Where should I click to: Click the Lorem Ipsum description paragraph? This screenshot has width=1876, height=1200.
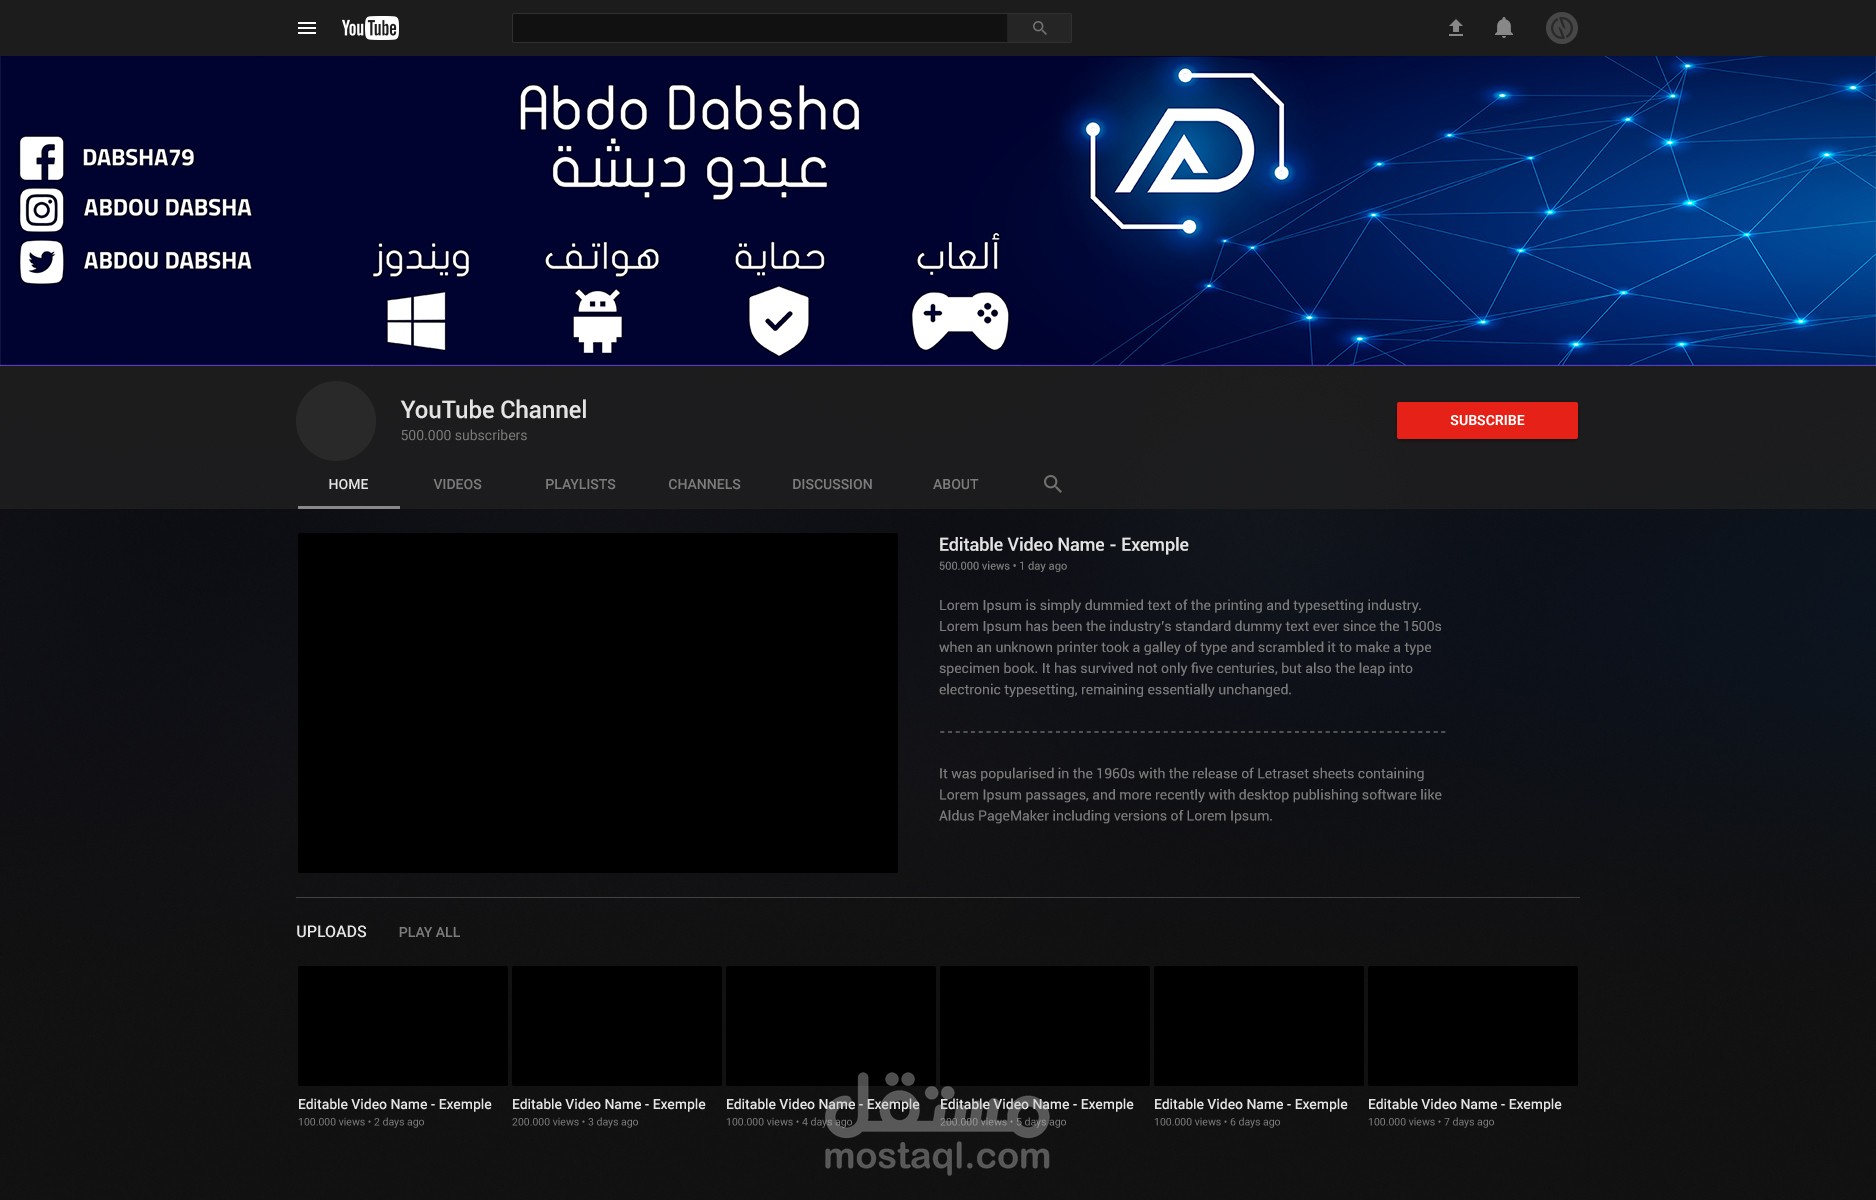[x=1190, y=647]
